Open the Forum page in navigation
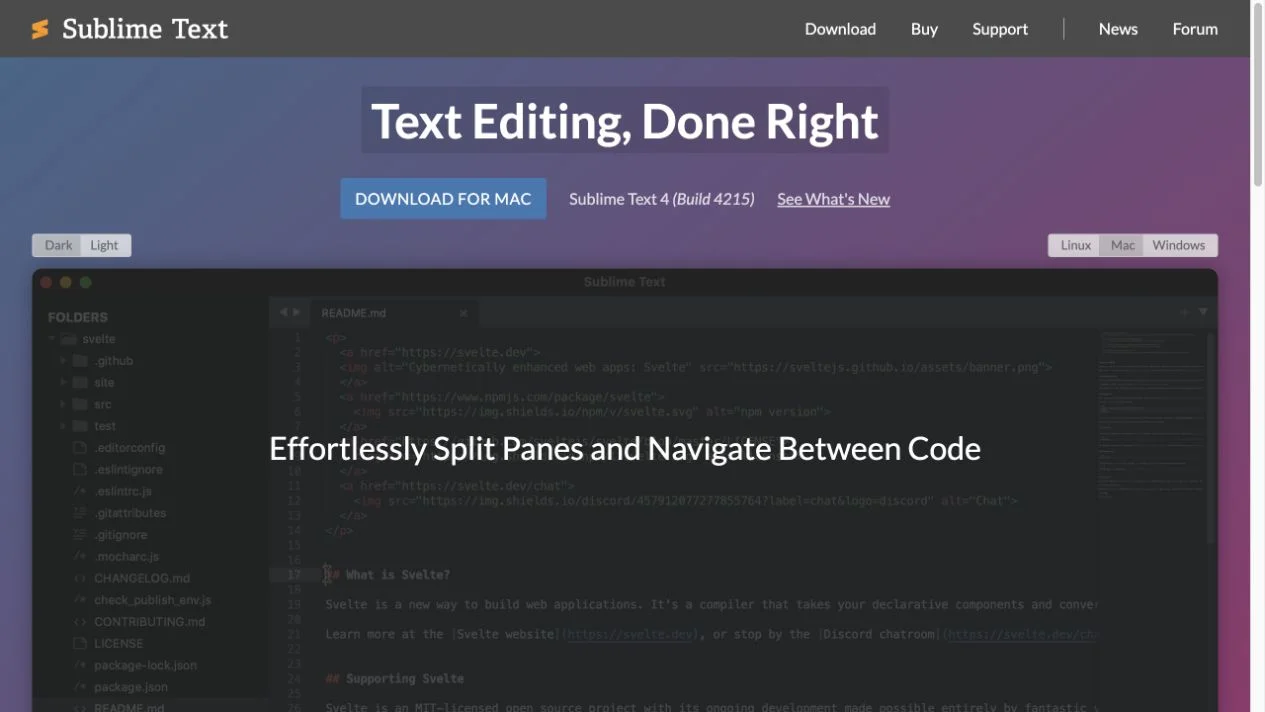The image size is (1265, 712). point(1195,29)
